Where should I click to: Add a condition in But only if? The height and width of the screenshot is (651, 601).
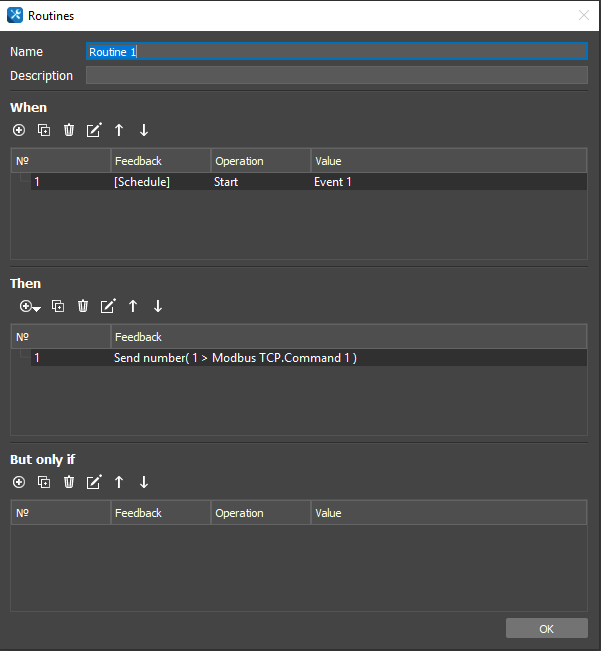(19, 482)
